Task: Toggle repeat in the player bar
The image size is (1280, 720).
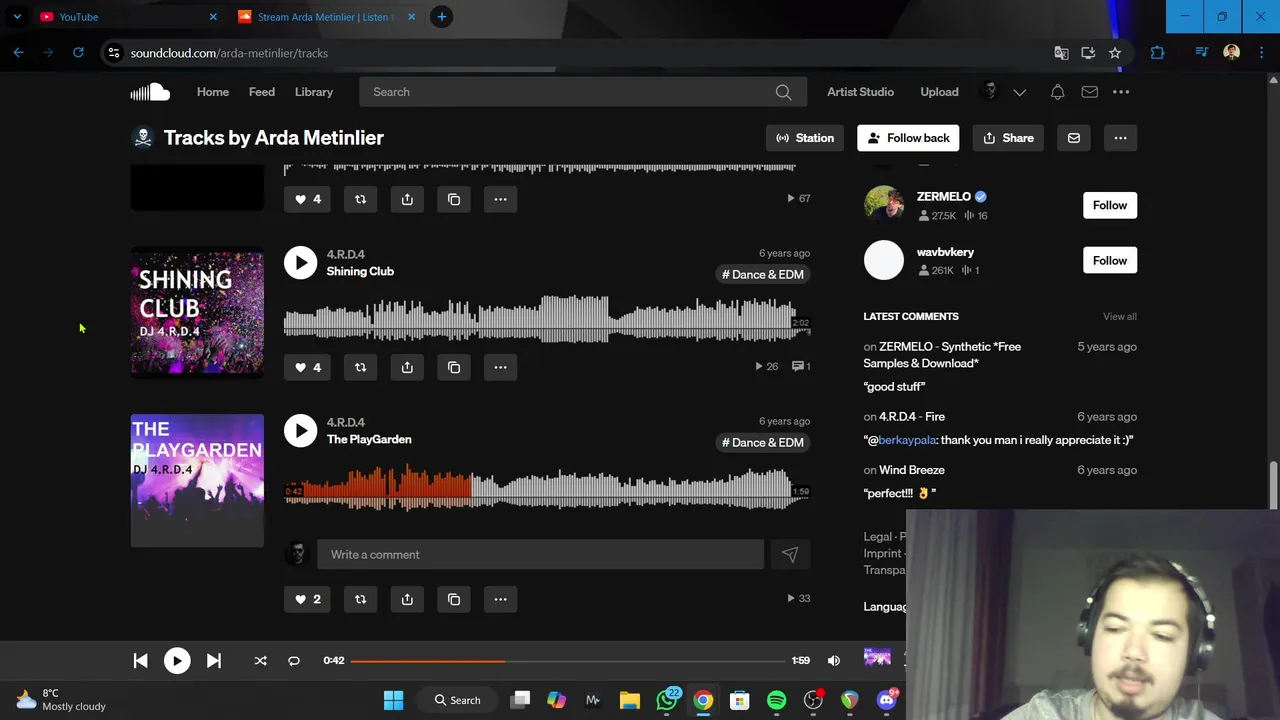Action: pyautogui.click(x=294, y=661)
